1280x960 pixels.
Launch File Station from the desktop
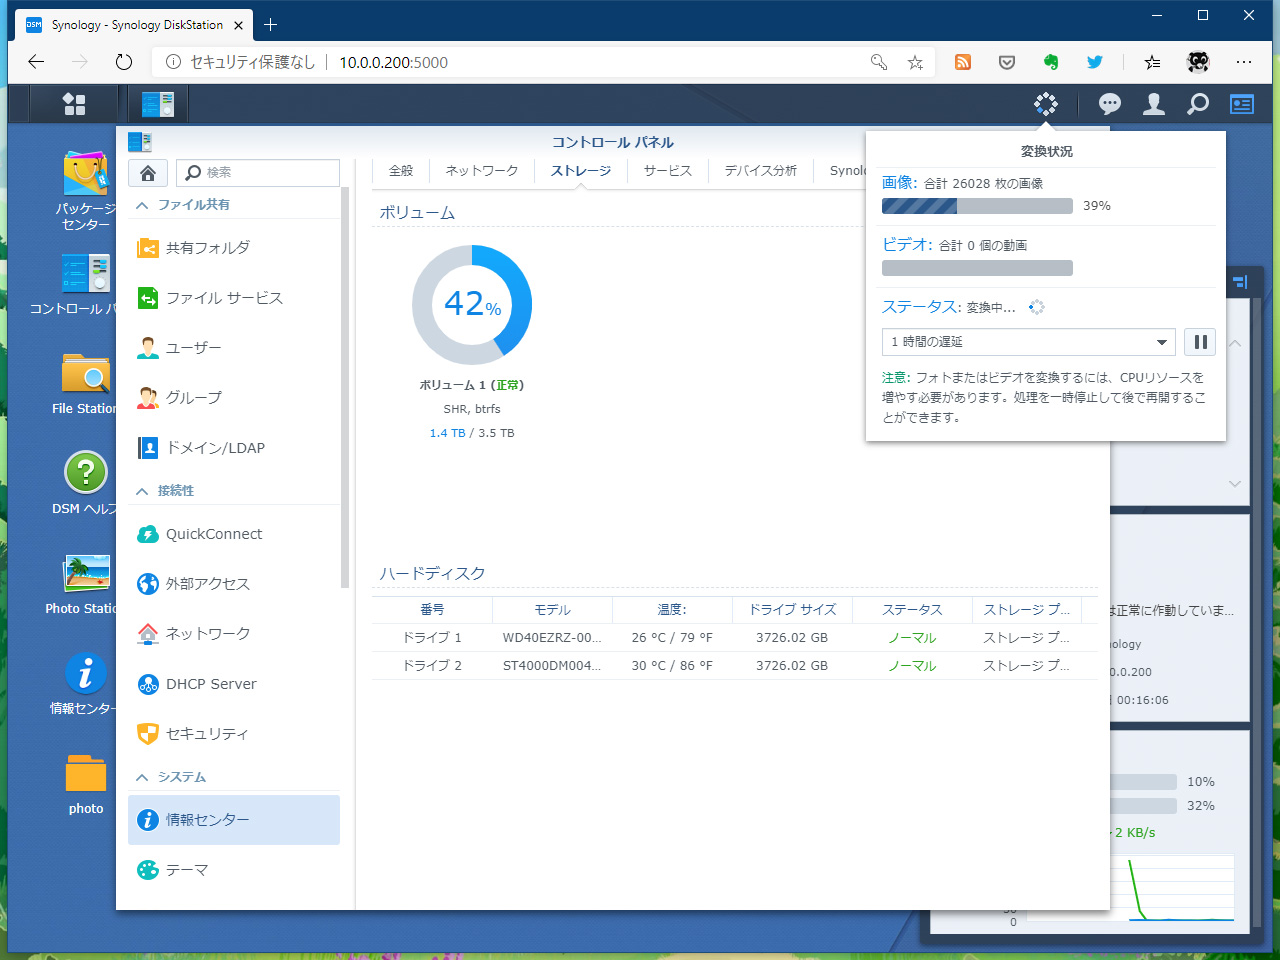click(x=86, y=384)
